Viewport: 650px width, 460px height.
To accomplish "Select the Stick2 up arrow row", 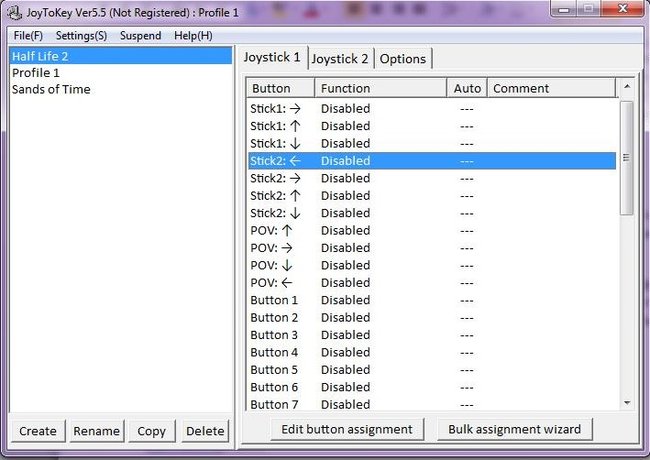I will tap(432, 196).
